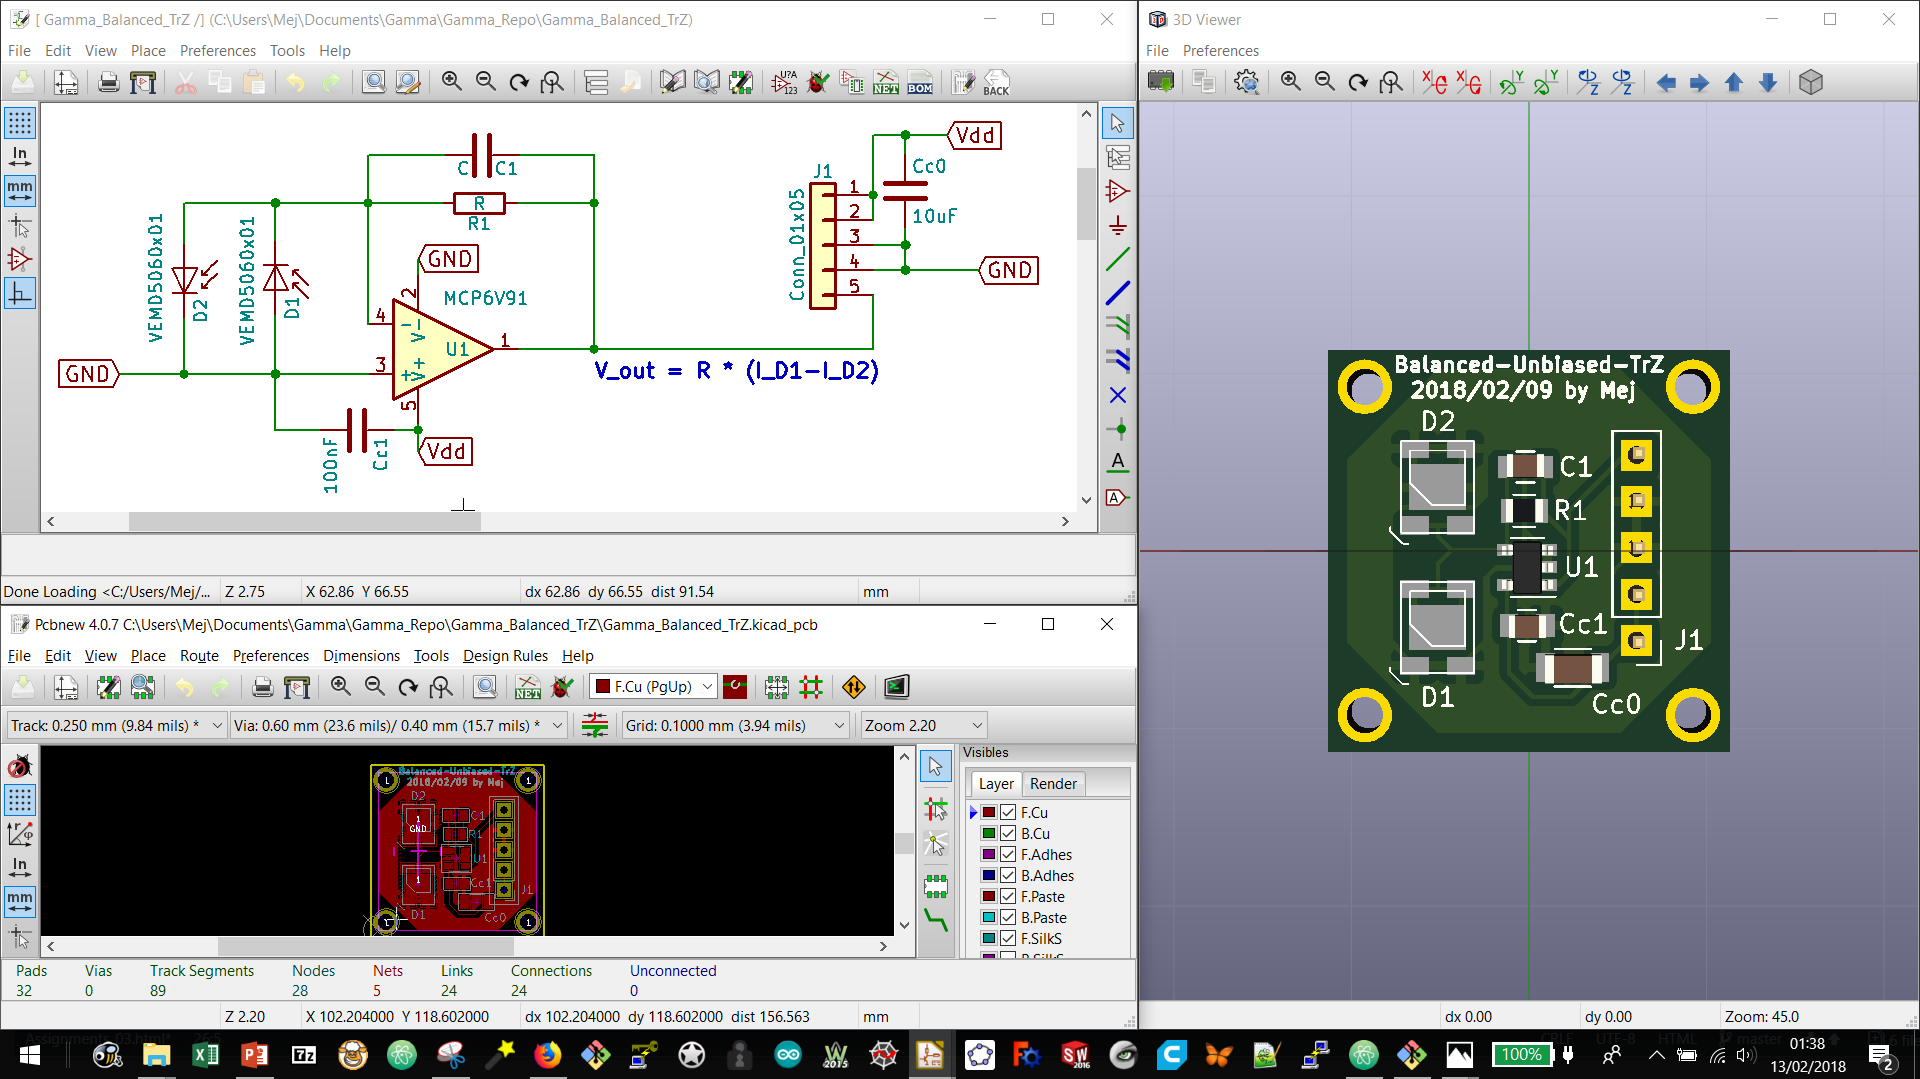Open Design Rules menu in Pcbnew
This screenshot has height=1079, width=1920.
(x=505, y=656)
